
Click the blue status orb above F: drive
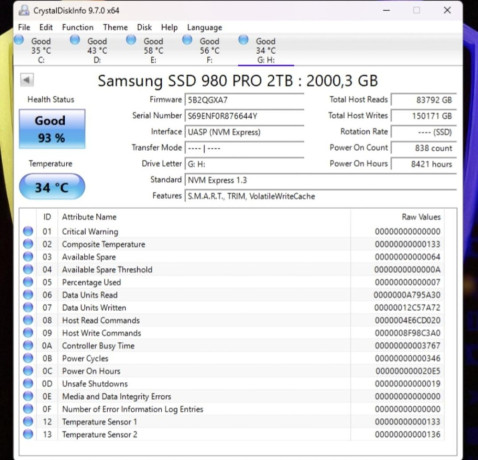(187, 40)
